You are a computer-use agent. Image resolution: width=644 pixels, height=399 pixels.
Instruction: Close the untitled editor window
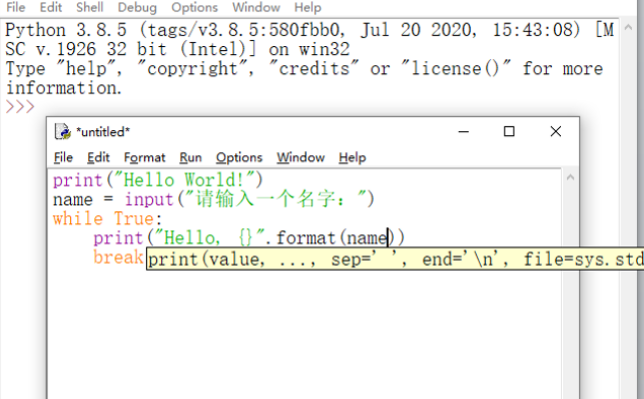click(556, 131)
